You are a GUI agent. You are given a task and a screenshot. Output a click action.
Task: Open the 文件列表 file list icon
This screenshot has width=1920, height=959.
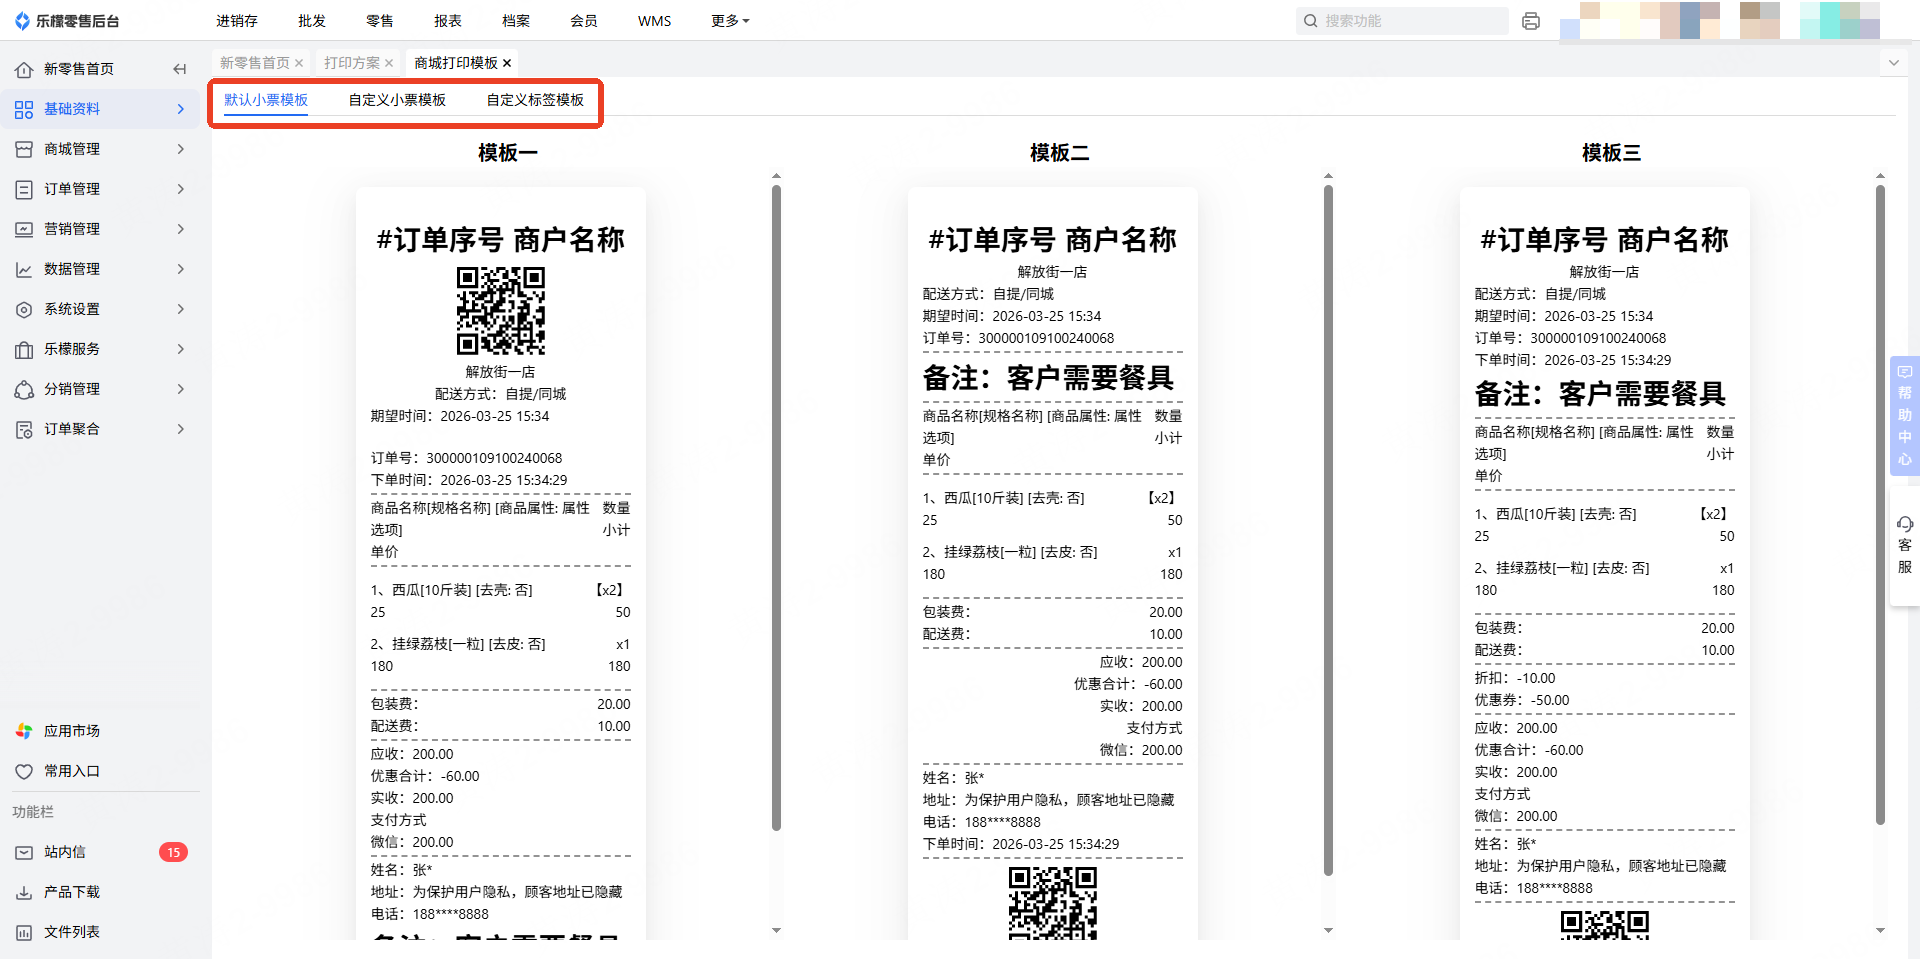(24, 932)
